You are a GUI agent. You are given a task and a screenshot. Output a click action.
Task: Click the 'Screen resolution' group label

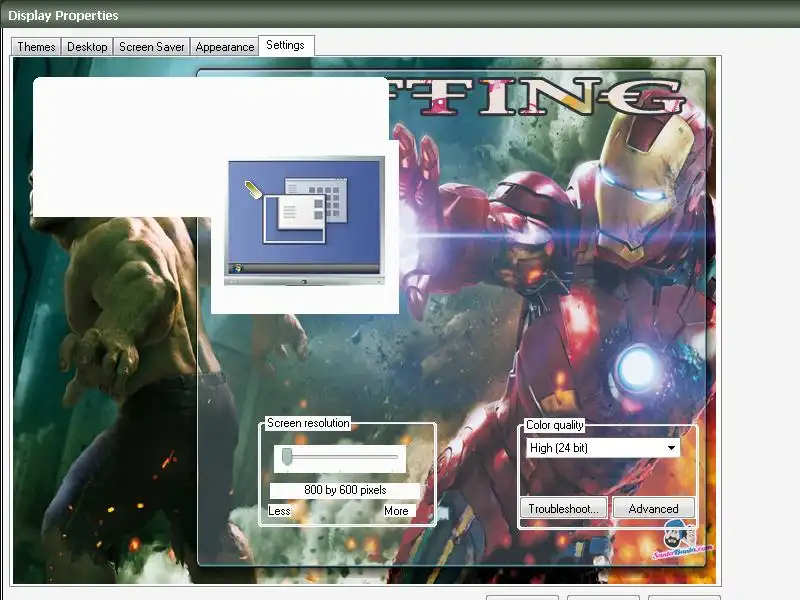coord(308,423)
